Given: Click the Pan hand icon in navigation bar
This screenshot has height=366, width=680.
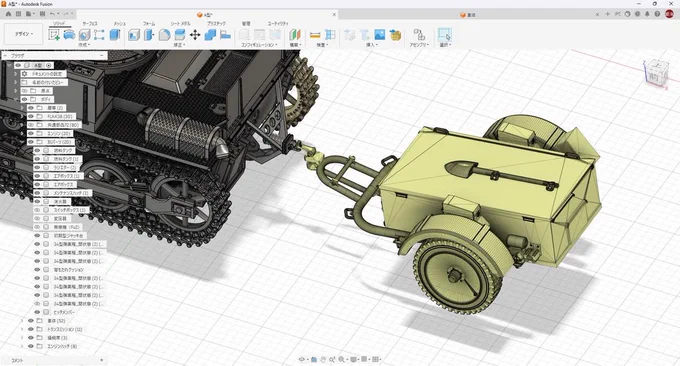Looking at the screenshot, I should [x=323, y=359].
